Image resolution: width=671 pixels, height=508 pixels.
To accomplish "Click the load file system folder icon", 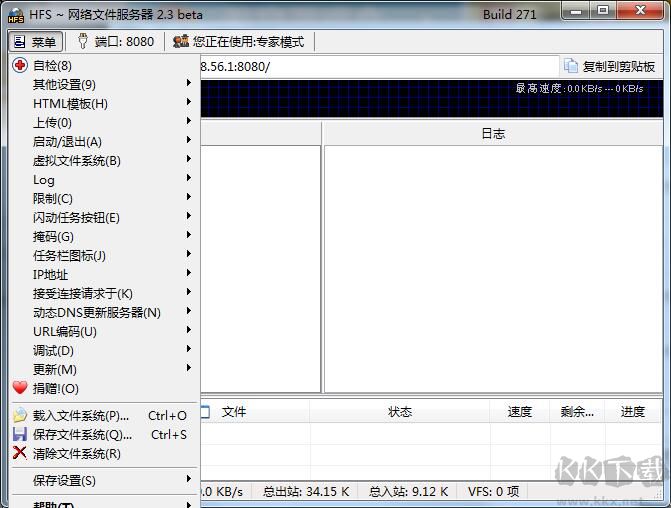I will [x=20, y=415].
